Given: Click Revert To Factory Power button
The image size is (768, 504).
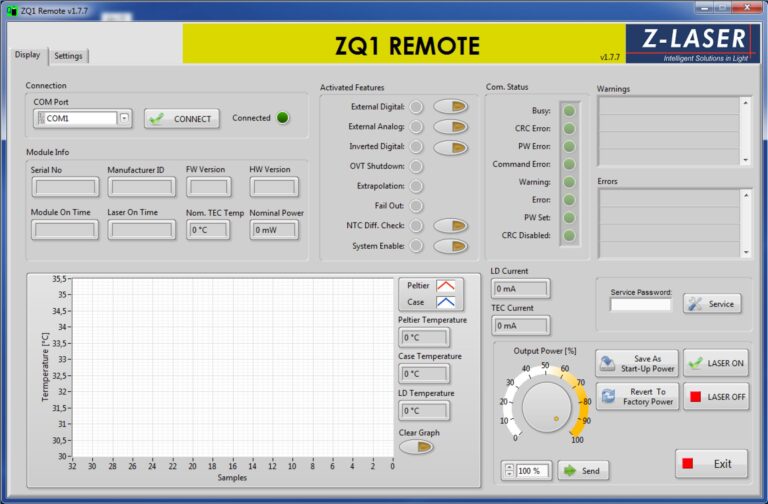Looking at the screenshot, I should point(637,397).
